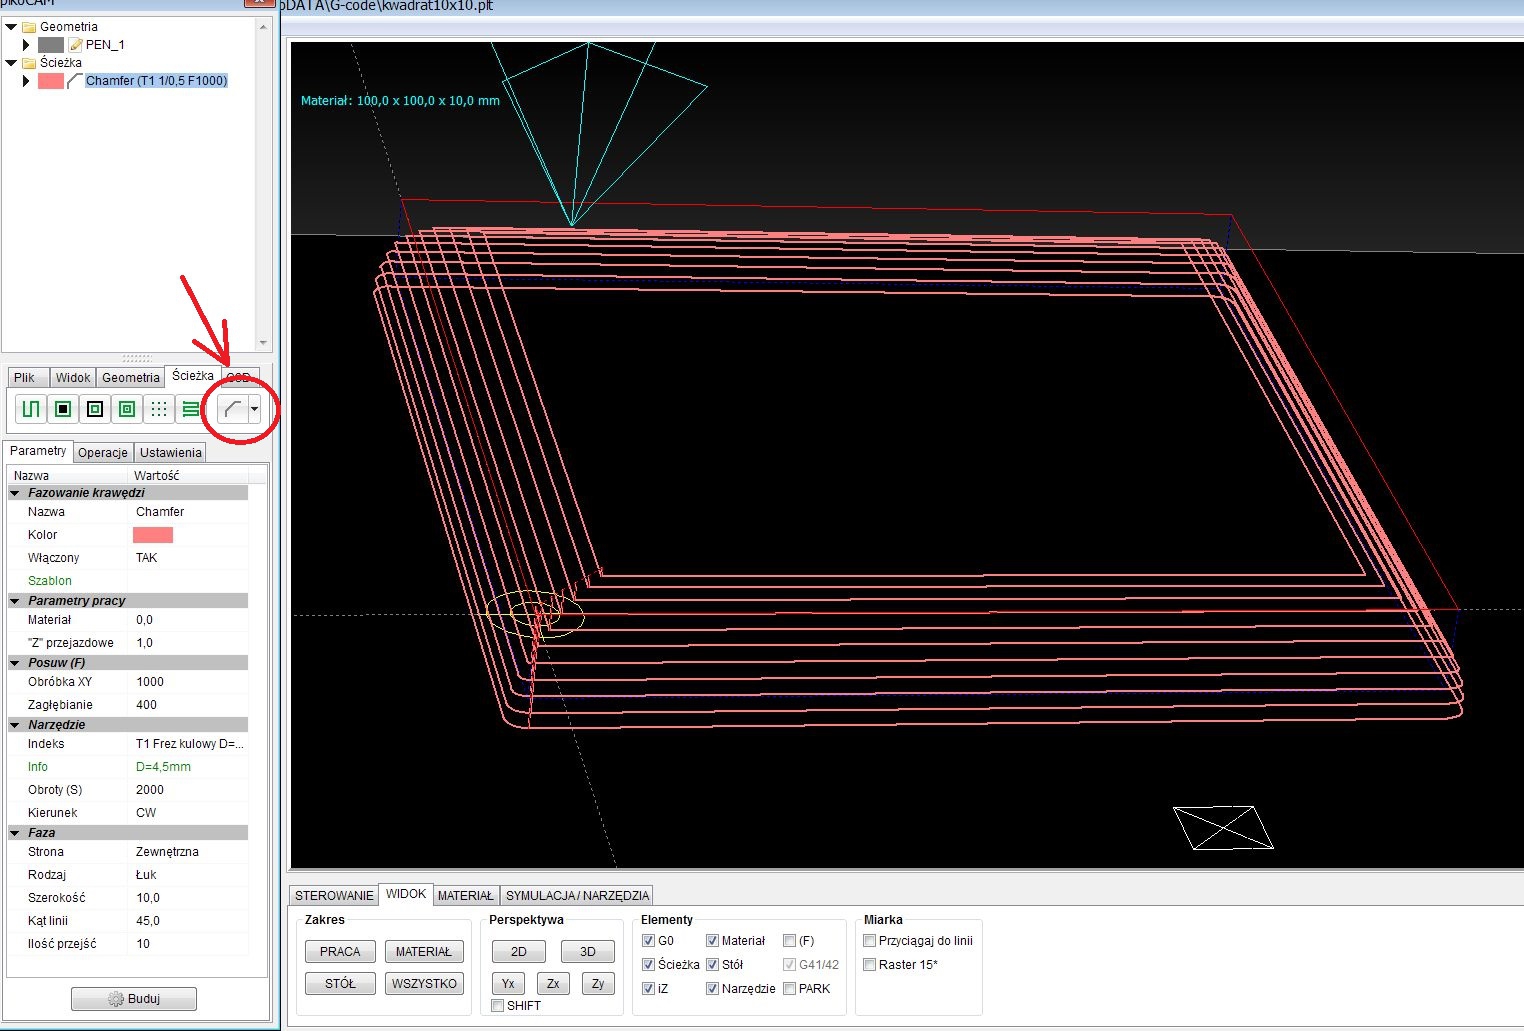Toggle the G0 element checkbox
Screen dimensions: 1524x1031
(x=648, y=940)
